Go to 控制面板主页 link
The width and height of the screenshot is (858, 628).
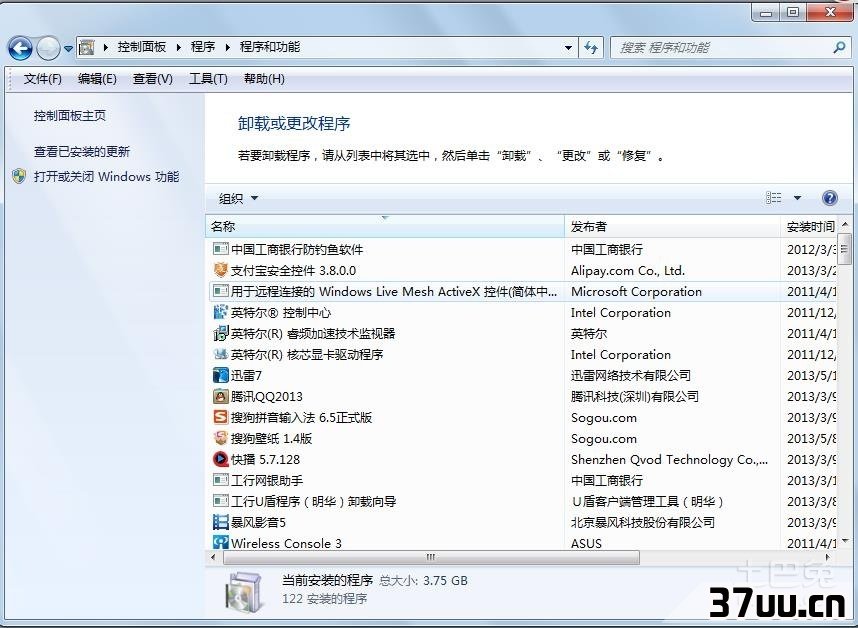[x=69, y=115]
